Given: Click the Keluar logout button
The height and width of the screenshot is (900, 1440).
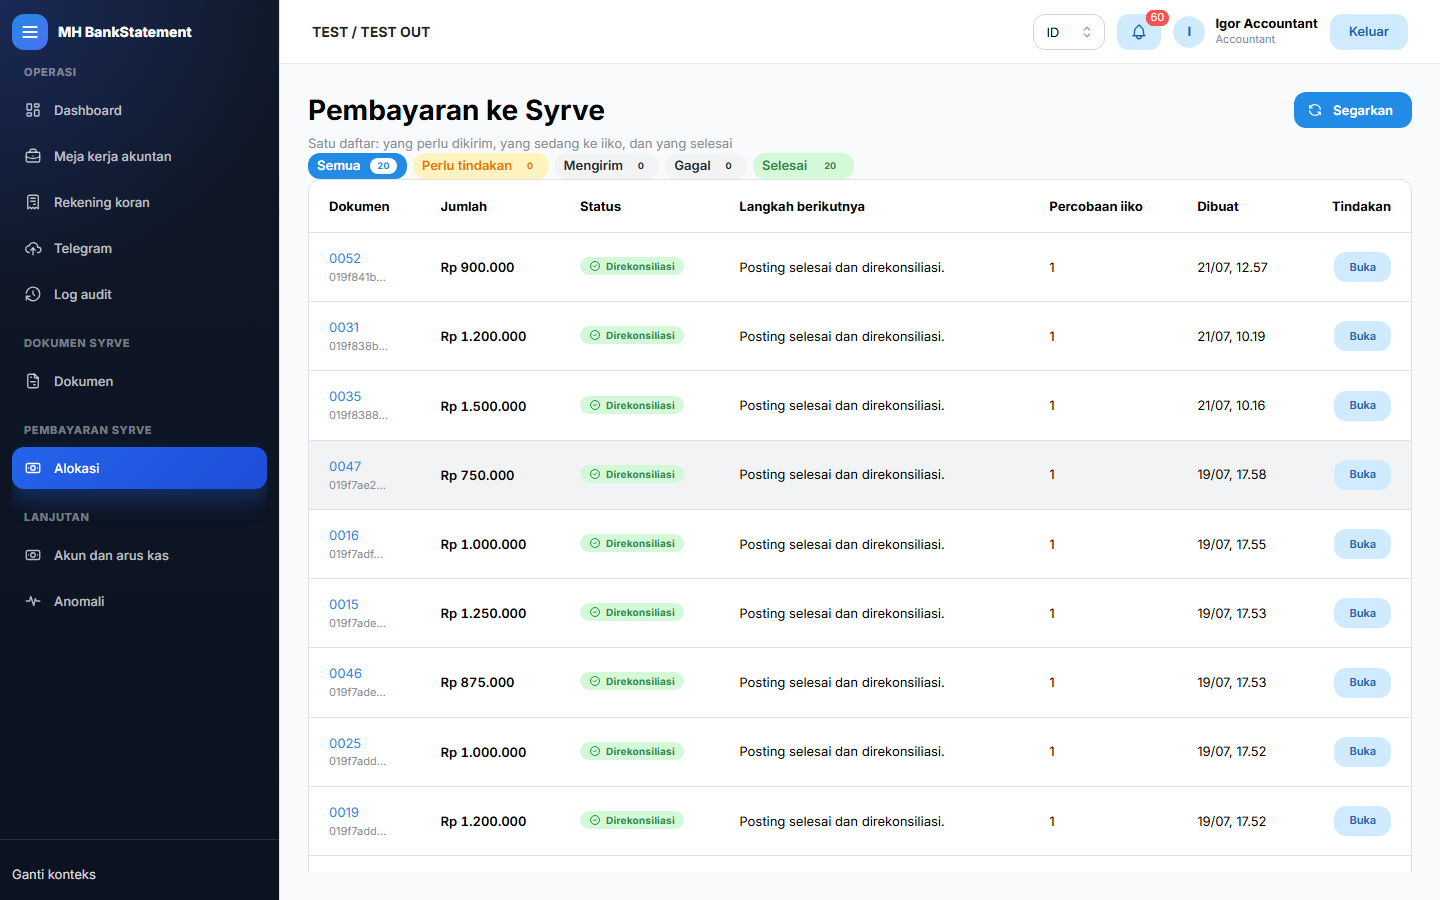Looking at the screenshot, I should [x=1368, y=32].
